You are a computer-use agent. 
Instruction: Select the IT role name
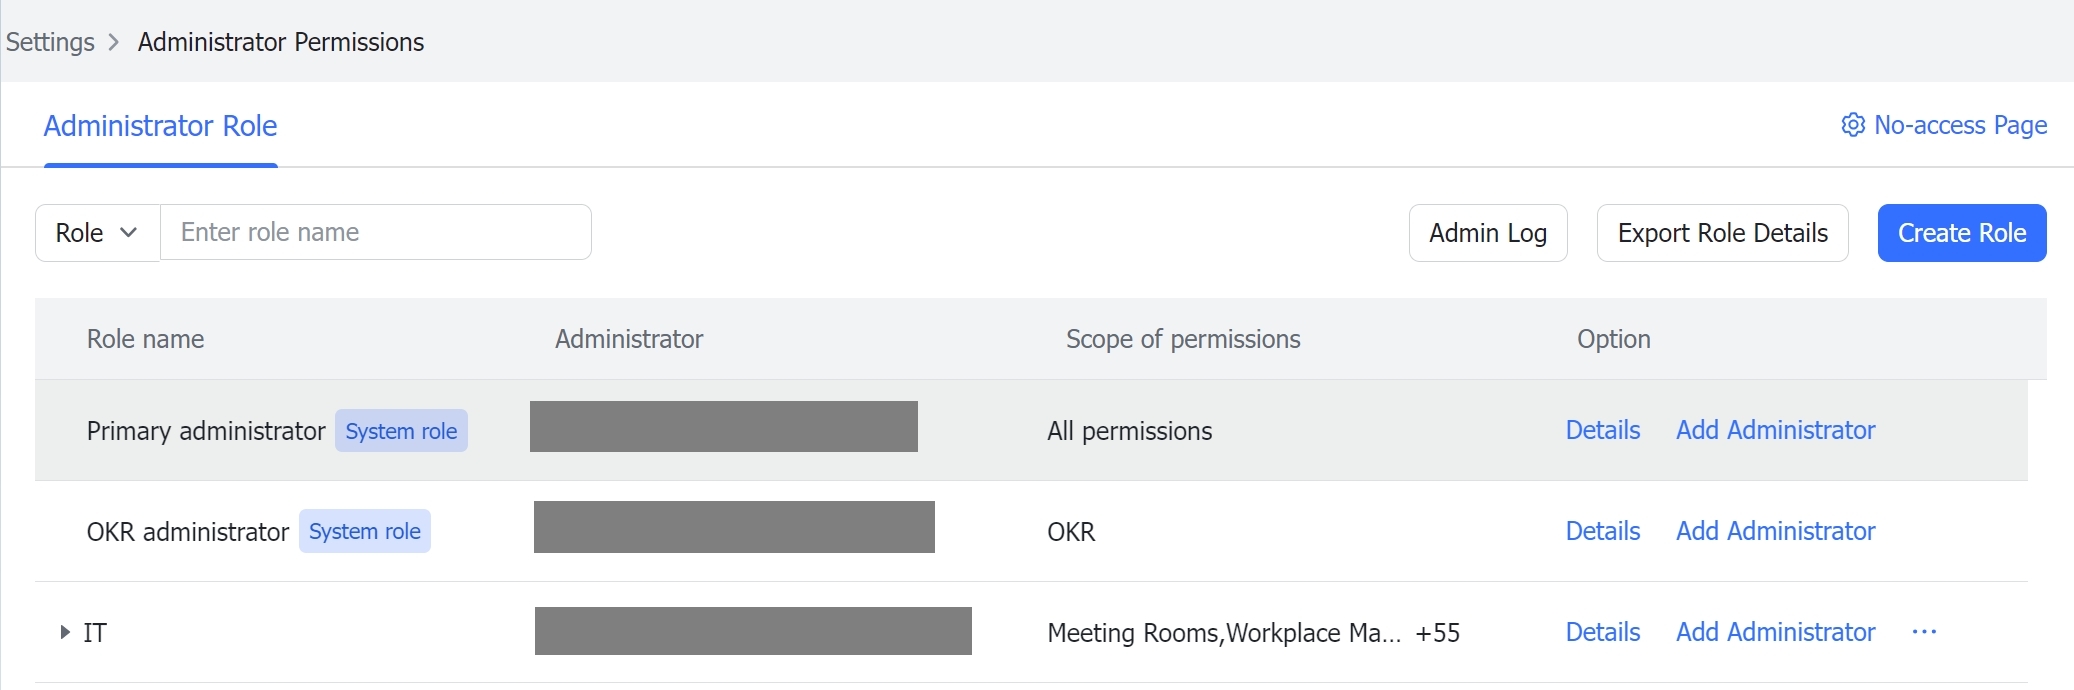(x=95, y=633)
